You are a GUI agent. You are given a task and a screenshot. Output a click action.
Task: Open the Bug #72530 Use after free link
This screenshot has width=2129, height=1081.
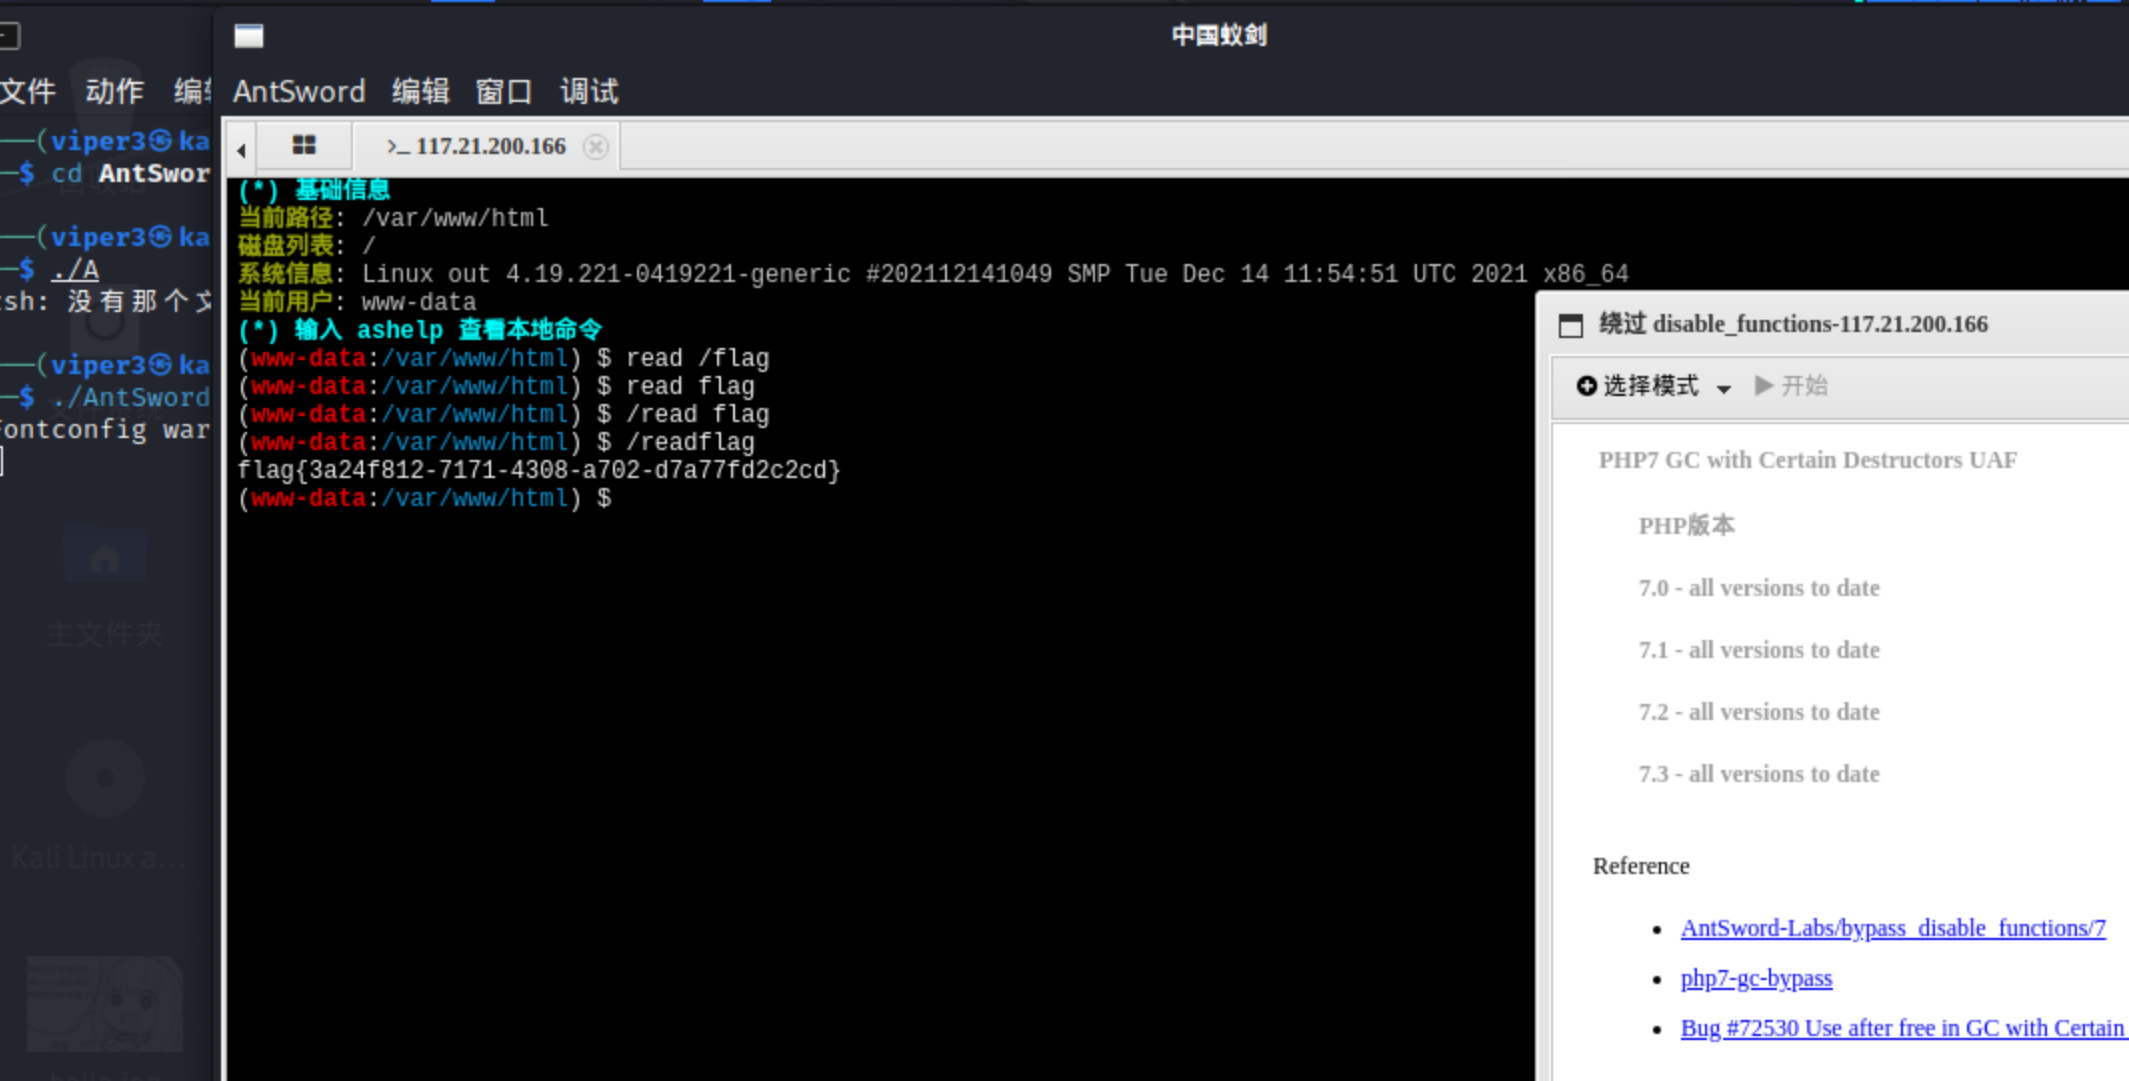[x=1902, y=1028]
